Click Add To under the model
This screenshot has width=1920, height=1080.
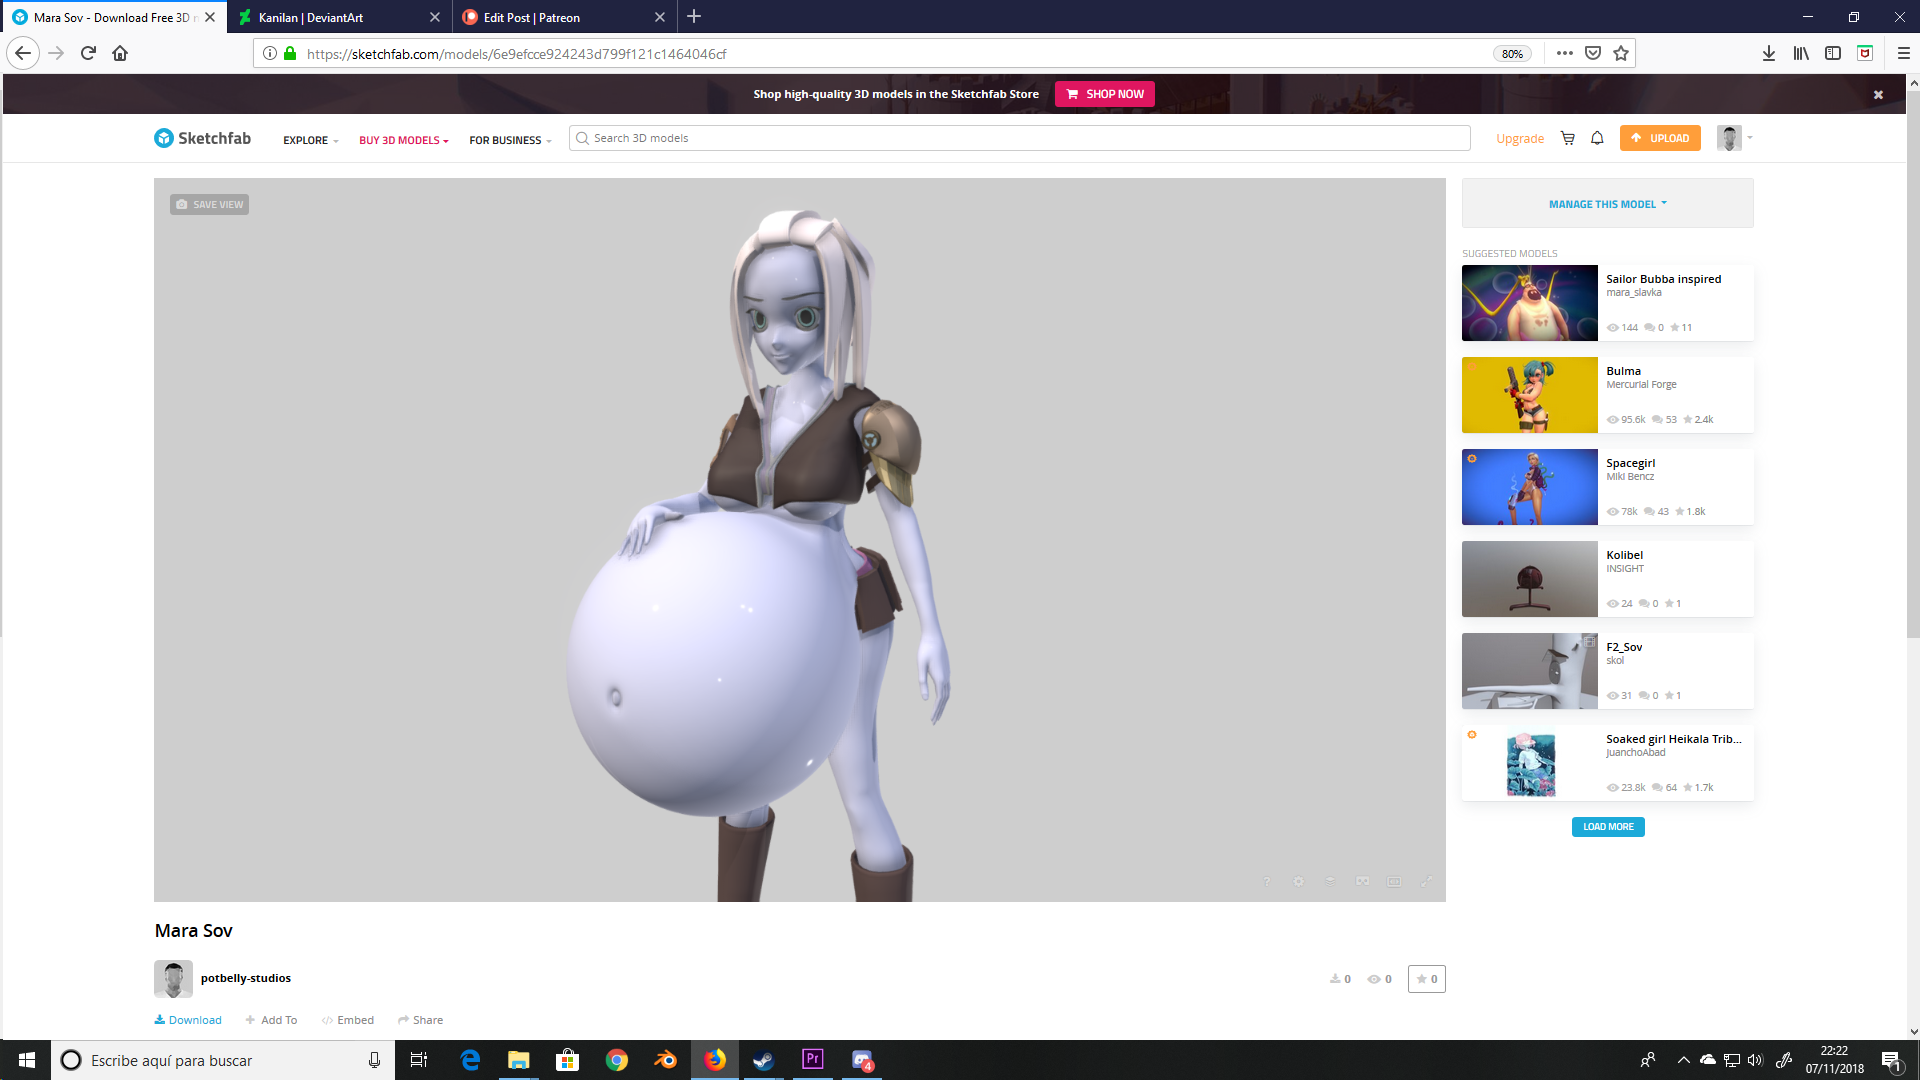271,1020
